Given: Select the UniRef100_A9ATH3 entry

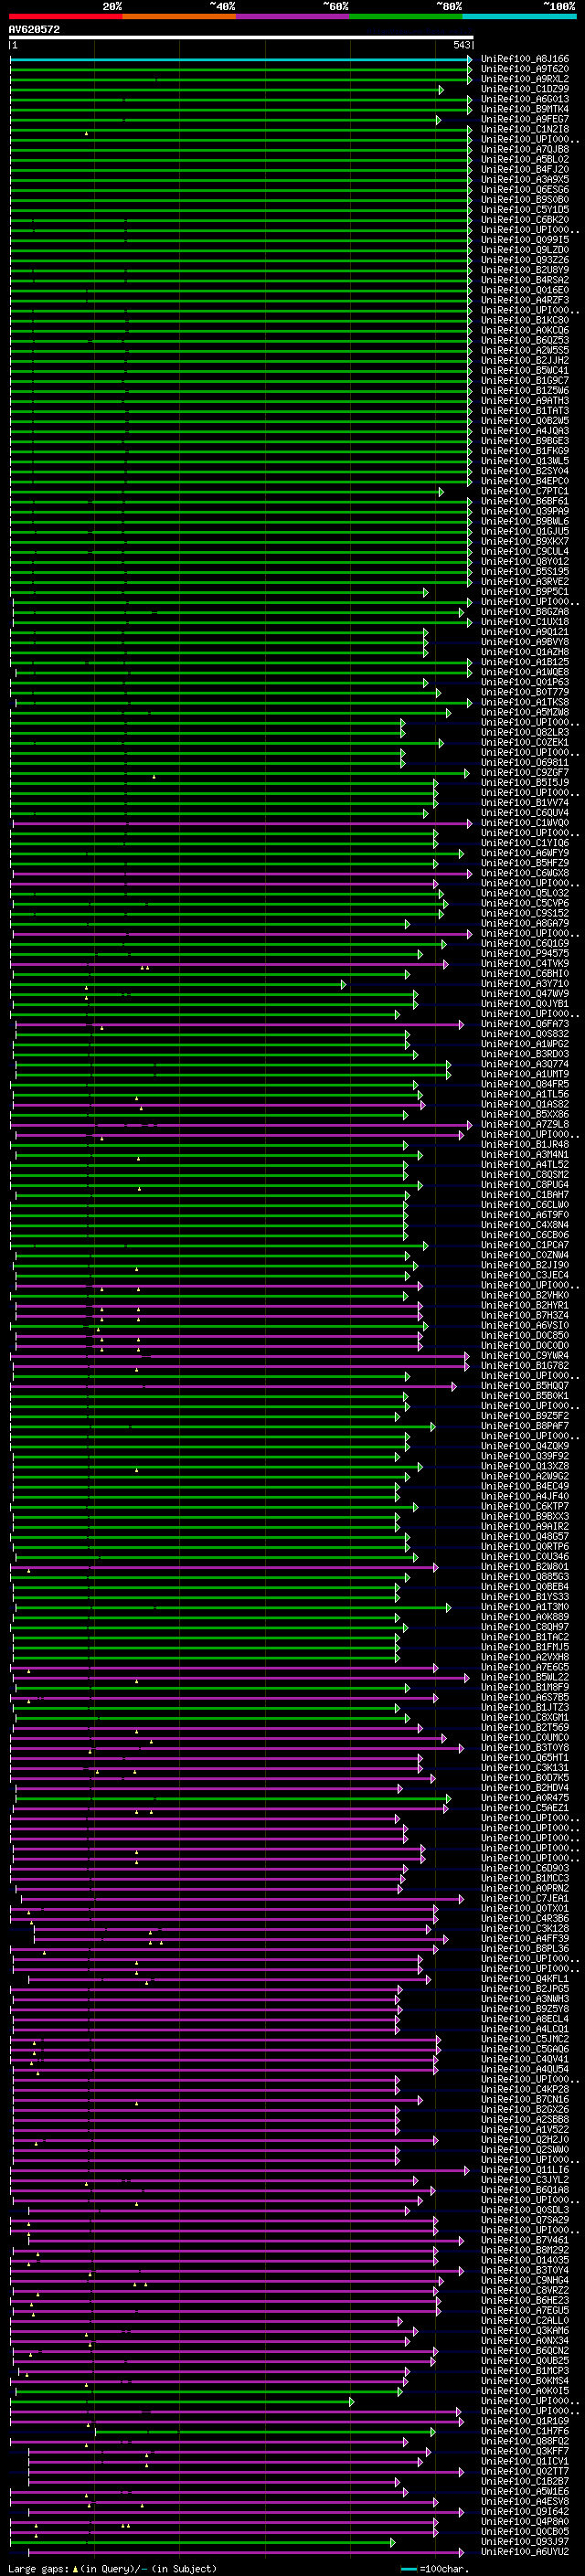Looking at the screenshot, I should click(x=524, y=401).
